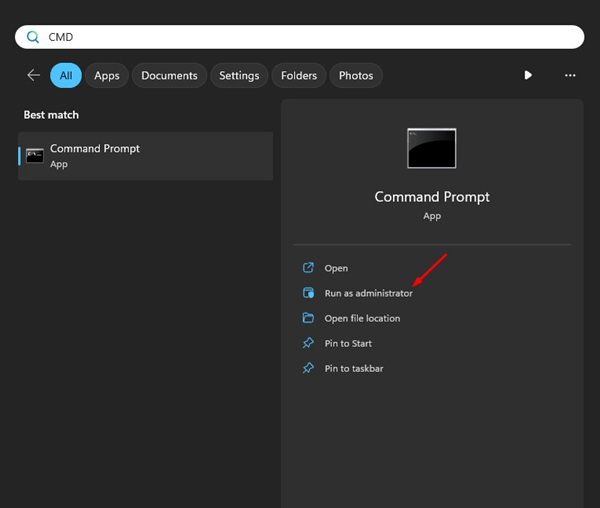Click the small Command Prompt icon in results

pos(35,156)
